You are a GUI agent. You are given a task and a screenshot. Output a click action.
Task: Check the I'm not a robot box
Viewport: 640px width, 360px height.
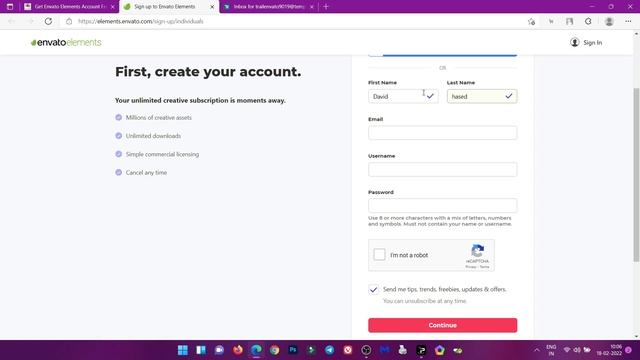(x=379, y=255)
